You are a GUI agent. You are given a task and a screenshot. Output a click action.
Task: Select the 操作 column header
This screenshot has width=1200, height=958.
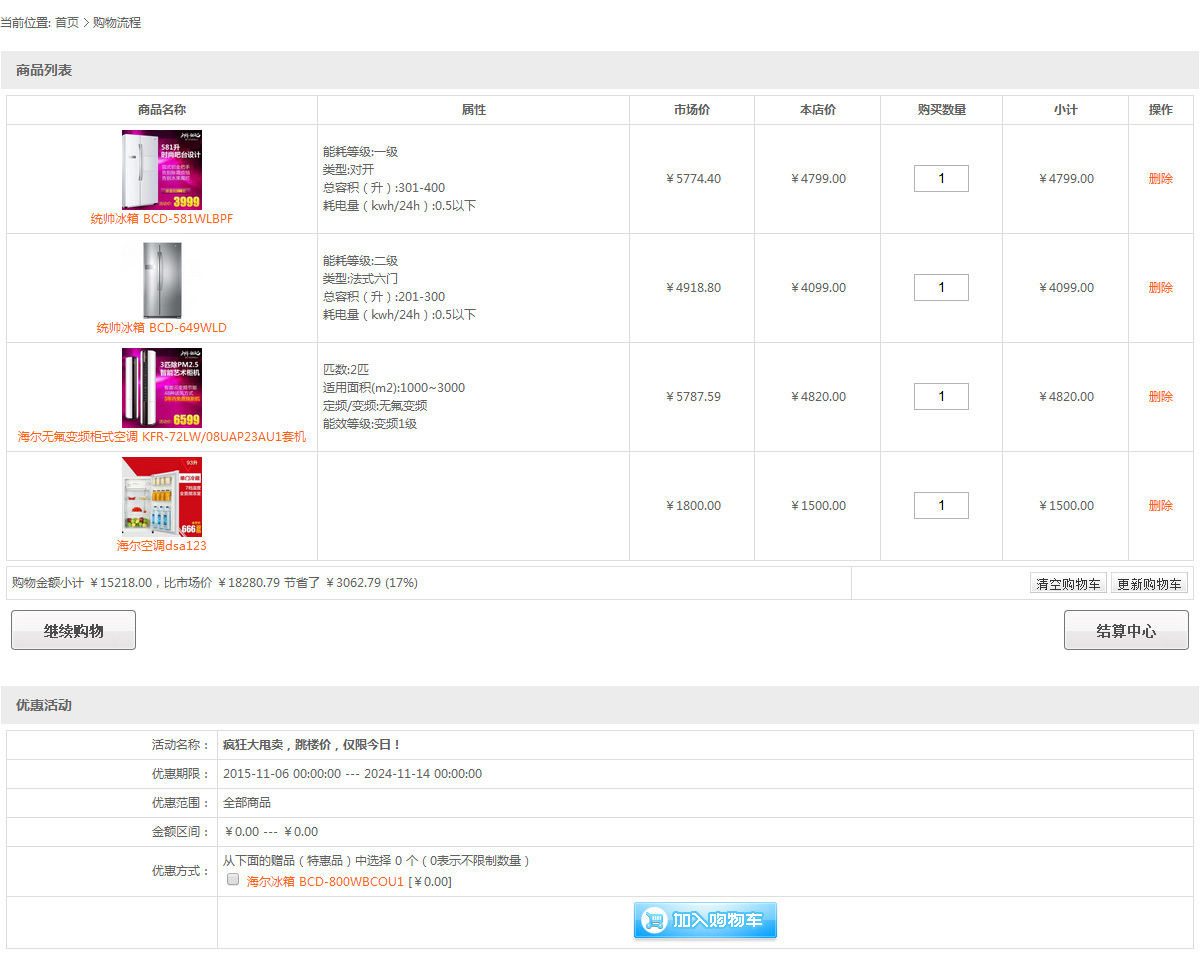click(1161, 110)
